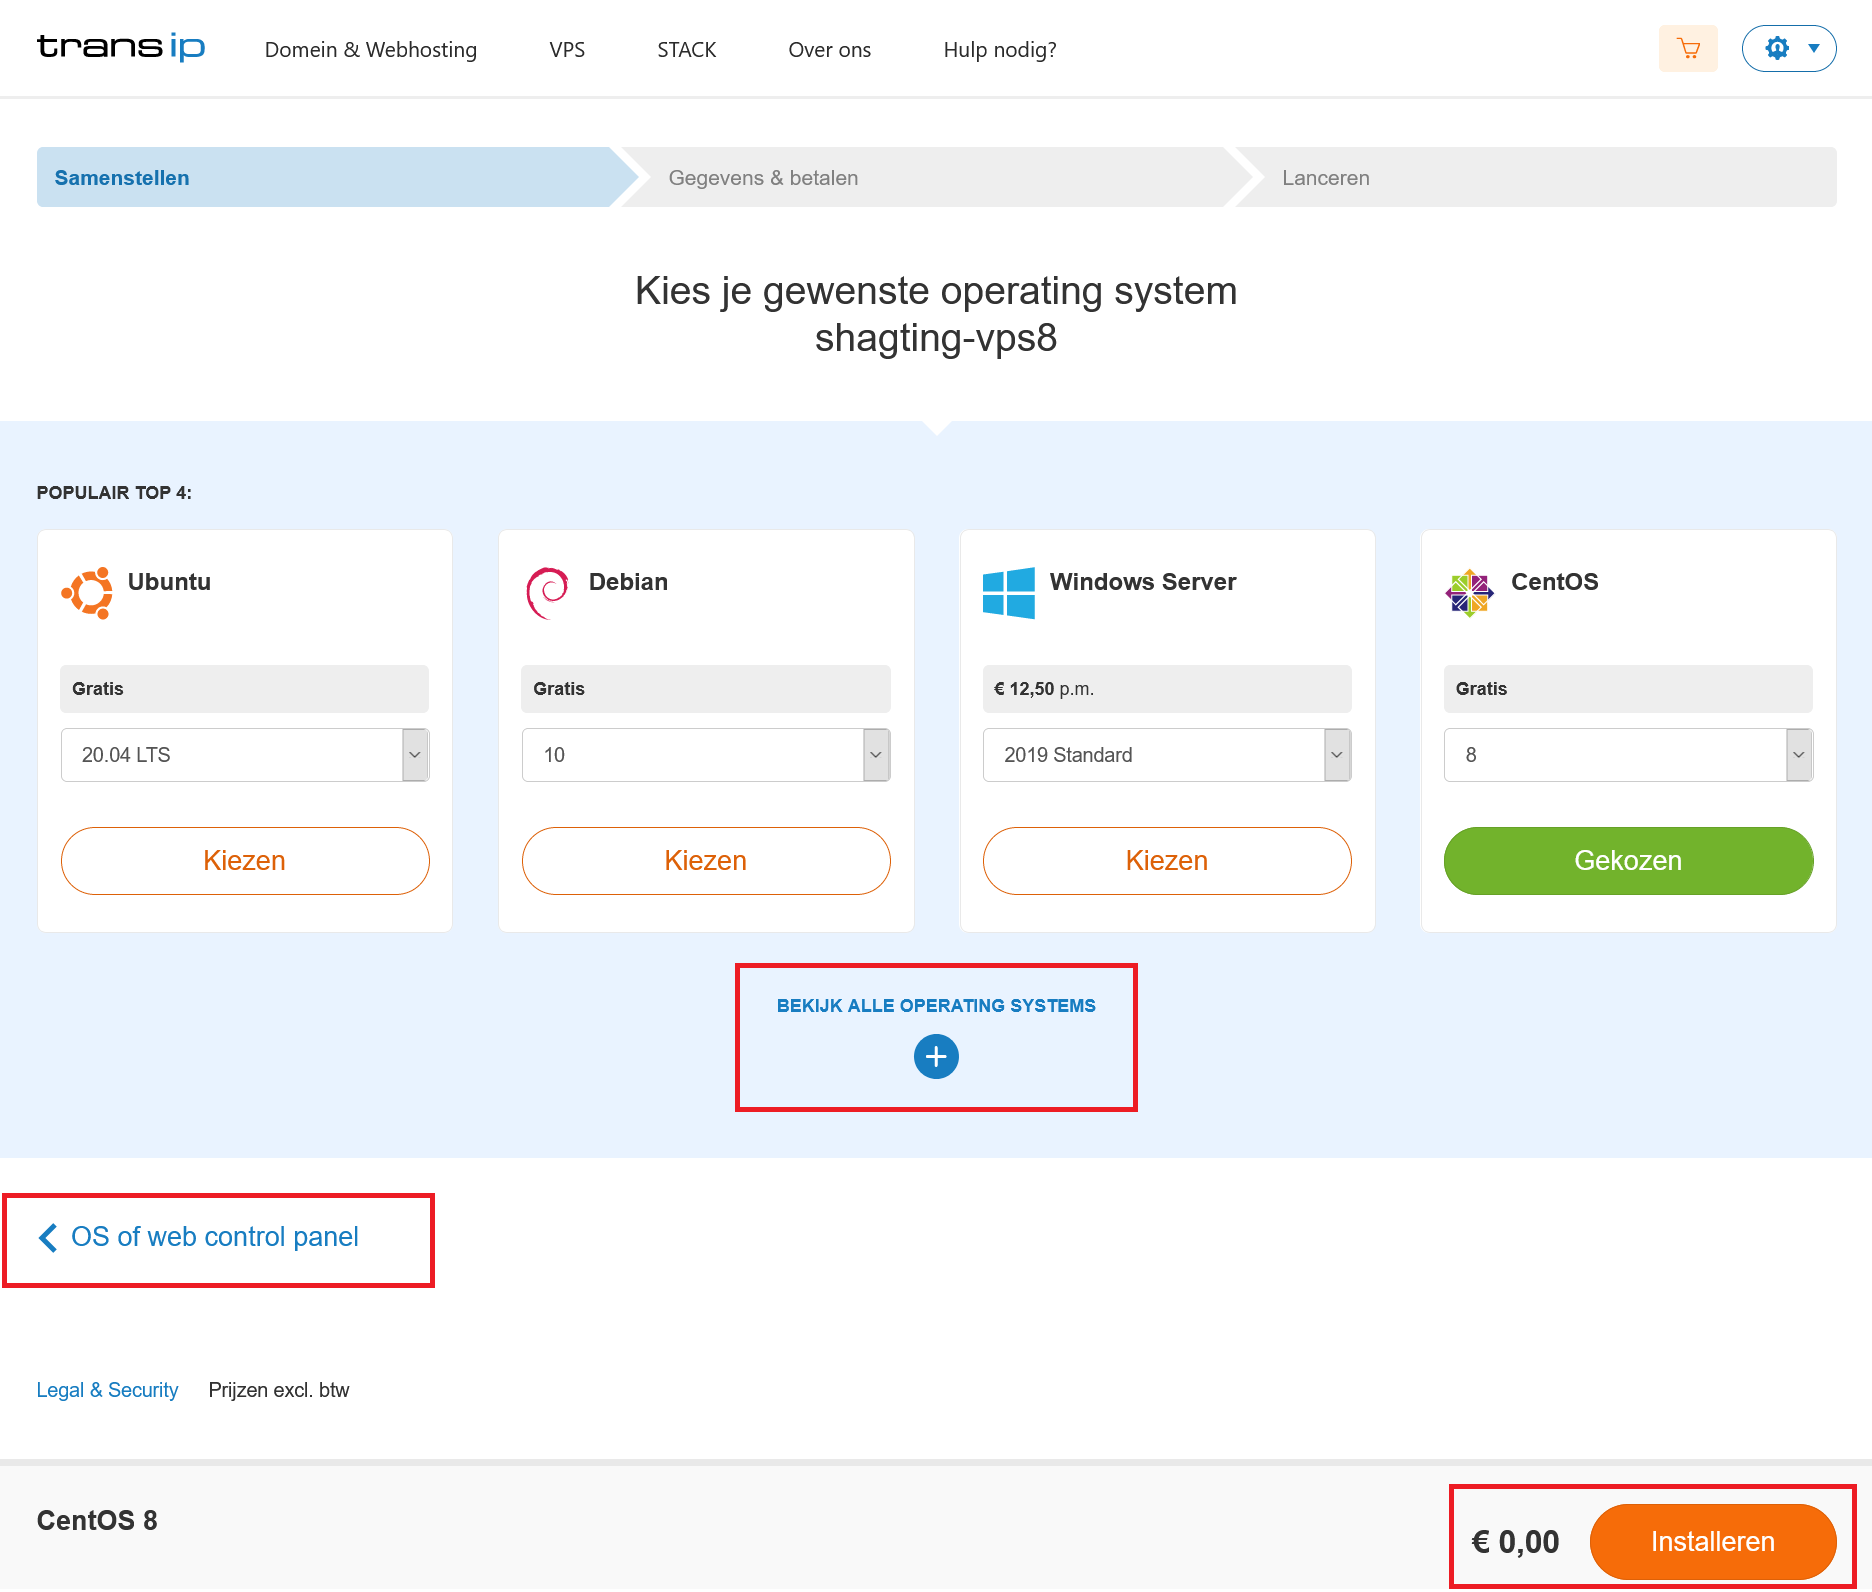The height and width of the screenshot is (1592, 1872).
Task: Choose Windows Server with Kiezen button
Action: pyautogui.click(x=1167, y=861)
